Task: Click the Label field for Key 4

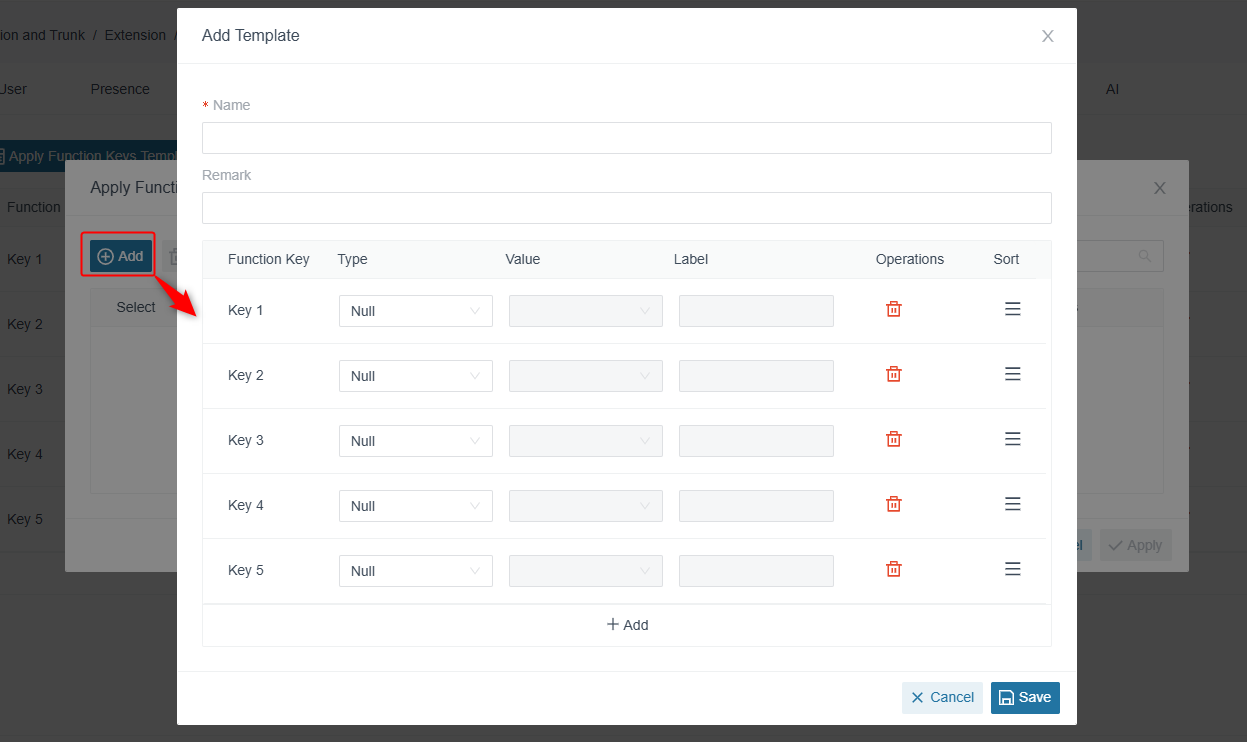Action: (x=756, y=506)
